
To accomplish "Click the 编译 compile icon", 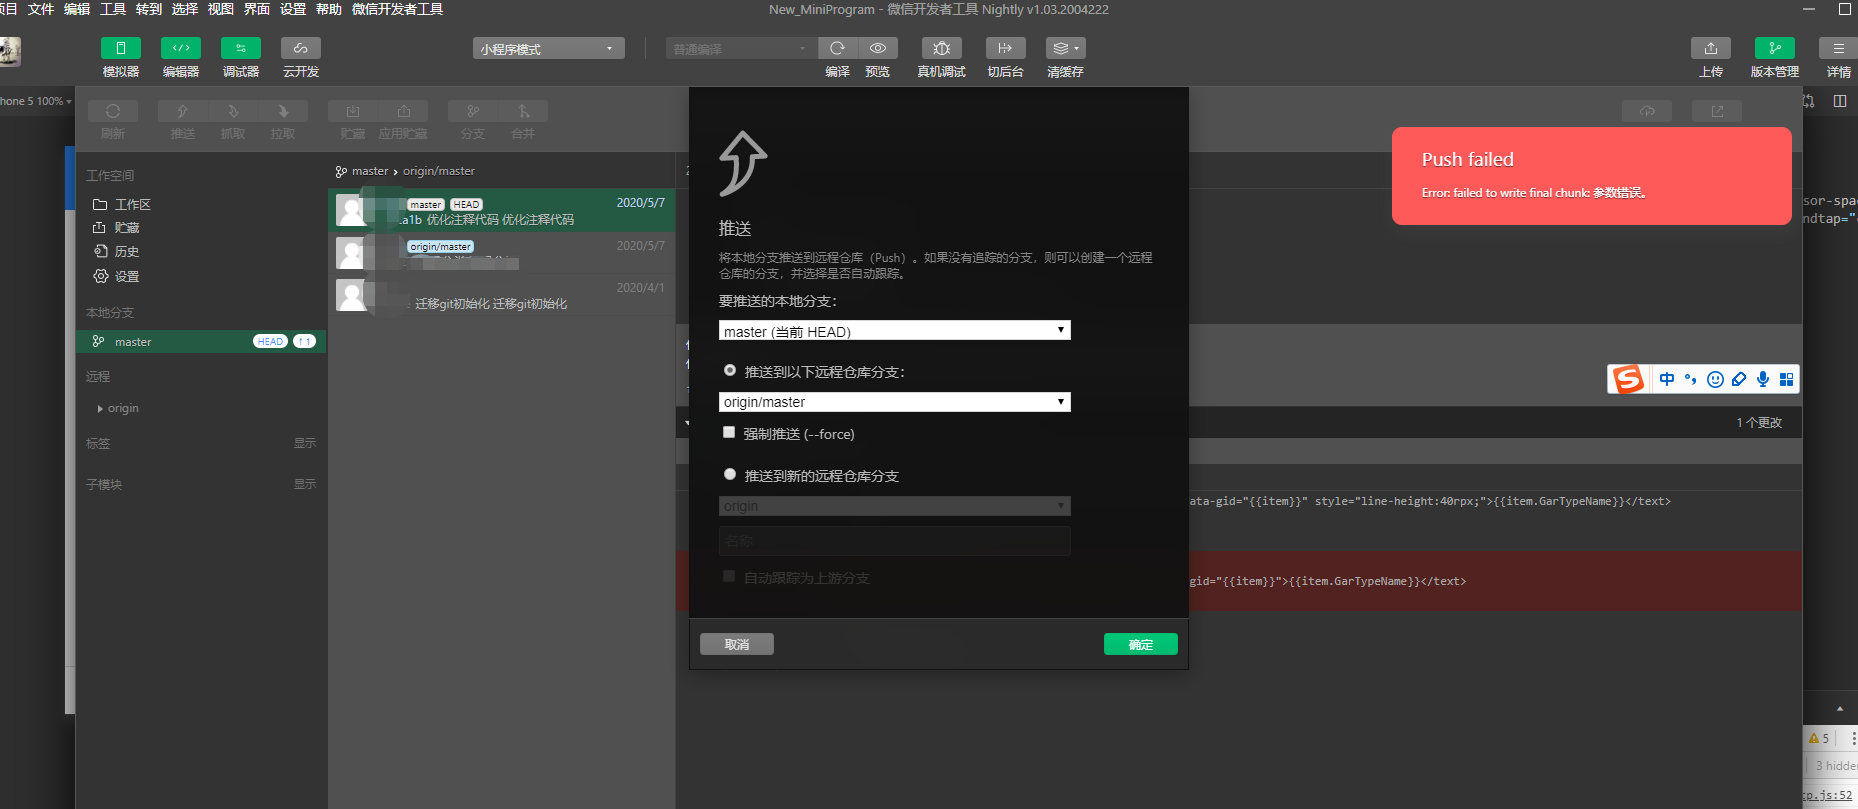I will pyautogui.click(x=837, y=48).
